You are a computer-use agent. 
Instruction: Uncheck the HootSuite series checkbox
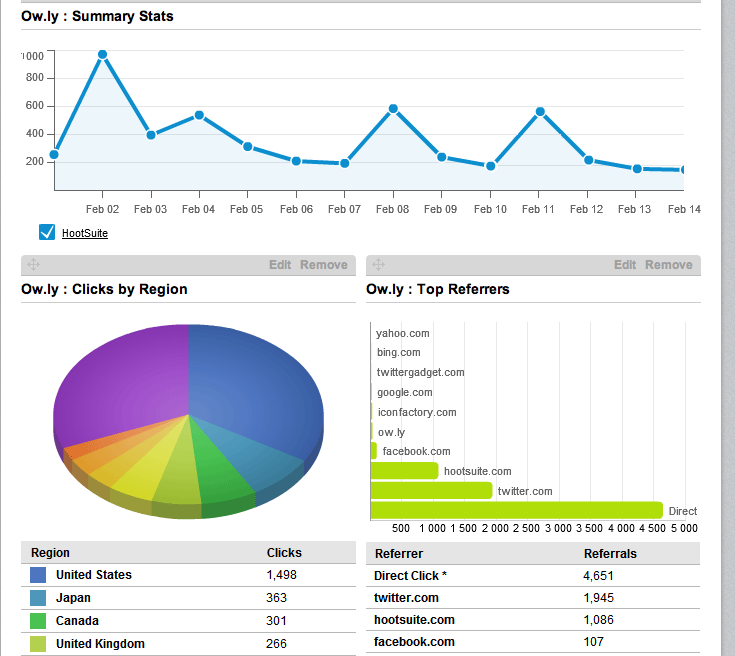coord(47,232)
